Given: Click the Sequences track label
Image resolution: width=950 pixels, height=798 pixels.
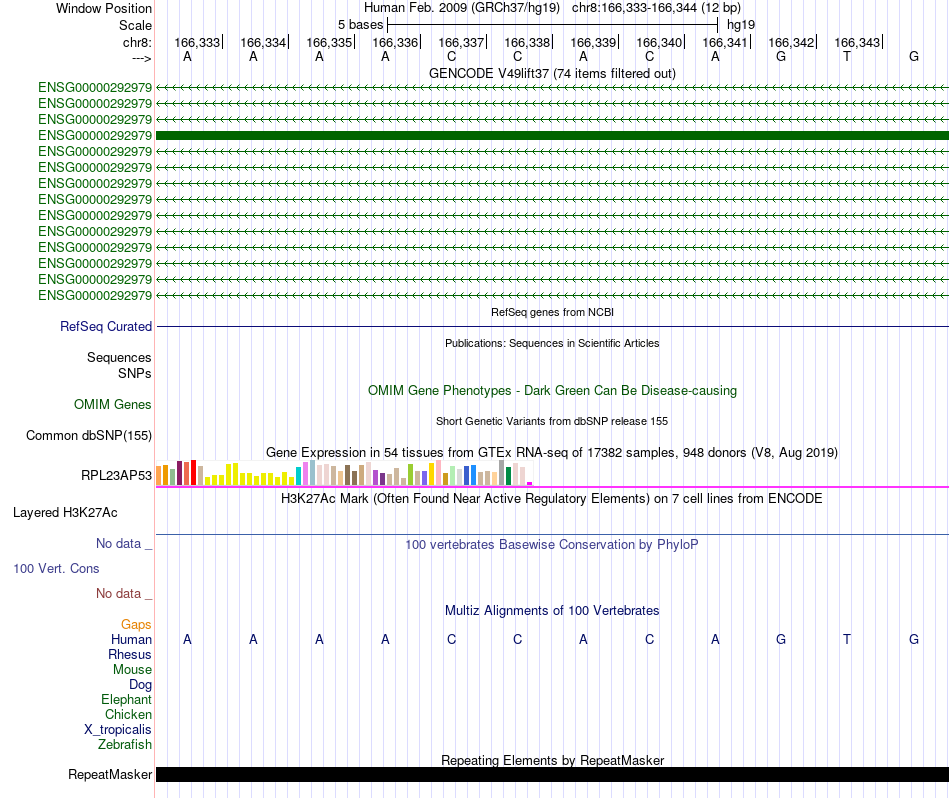Looking at the screenshot, I should pos(119,357).
